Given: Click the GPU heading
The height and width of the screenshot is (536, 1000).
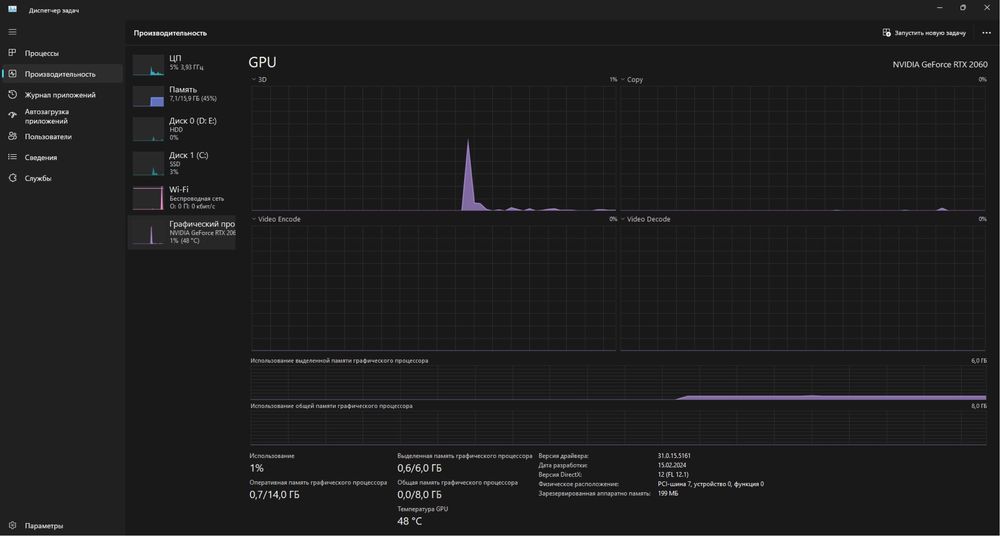Looking at the screenshot, I should (x=262, y=63).
